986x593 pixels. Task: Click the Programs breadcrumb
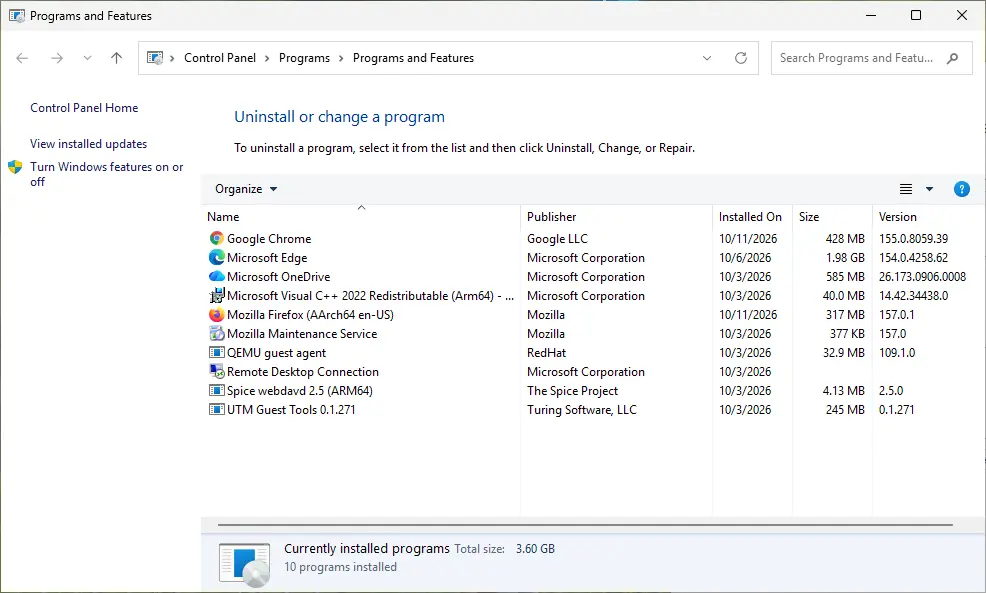pos(304,58)
